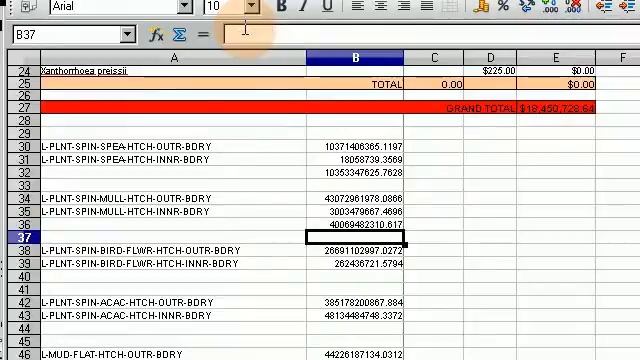Insert a Sum formula

tap(180, 35)
